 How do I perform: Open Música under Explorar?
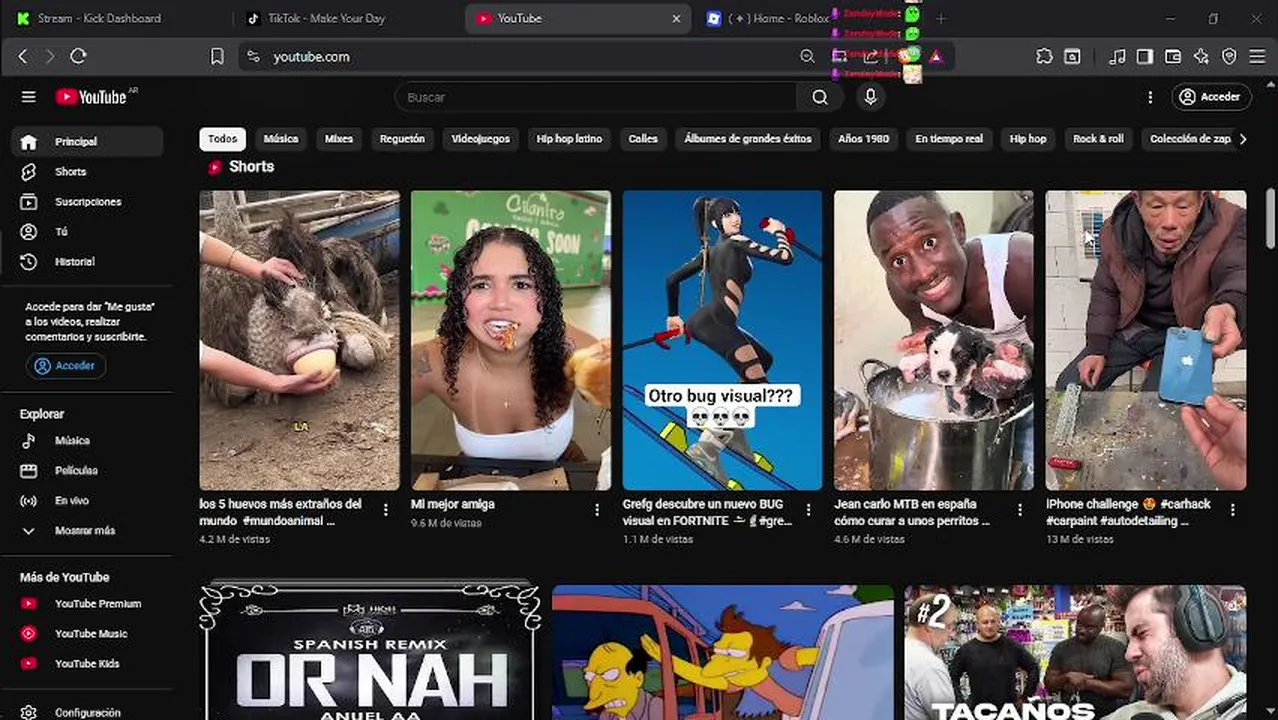tap(88, 441)
